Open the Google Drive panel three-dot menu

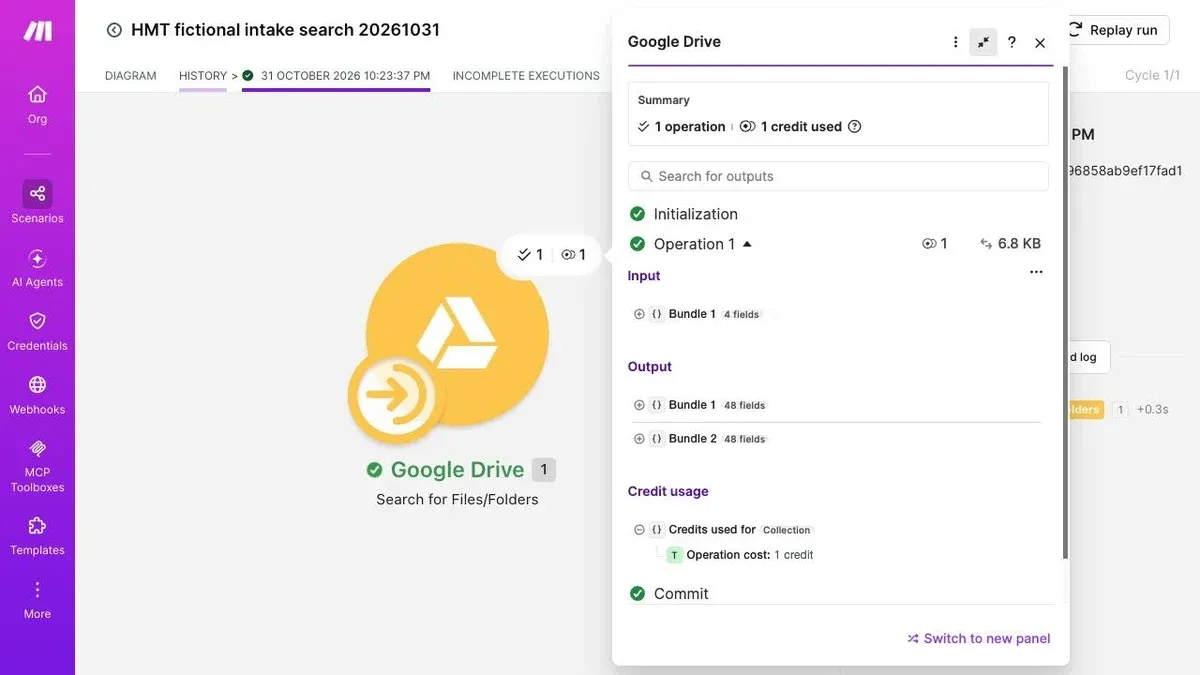coord(955,42)
